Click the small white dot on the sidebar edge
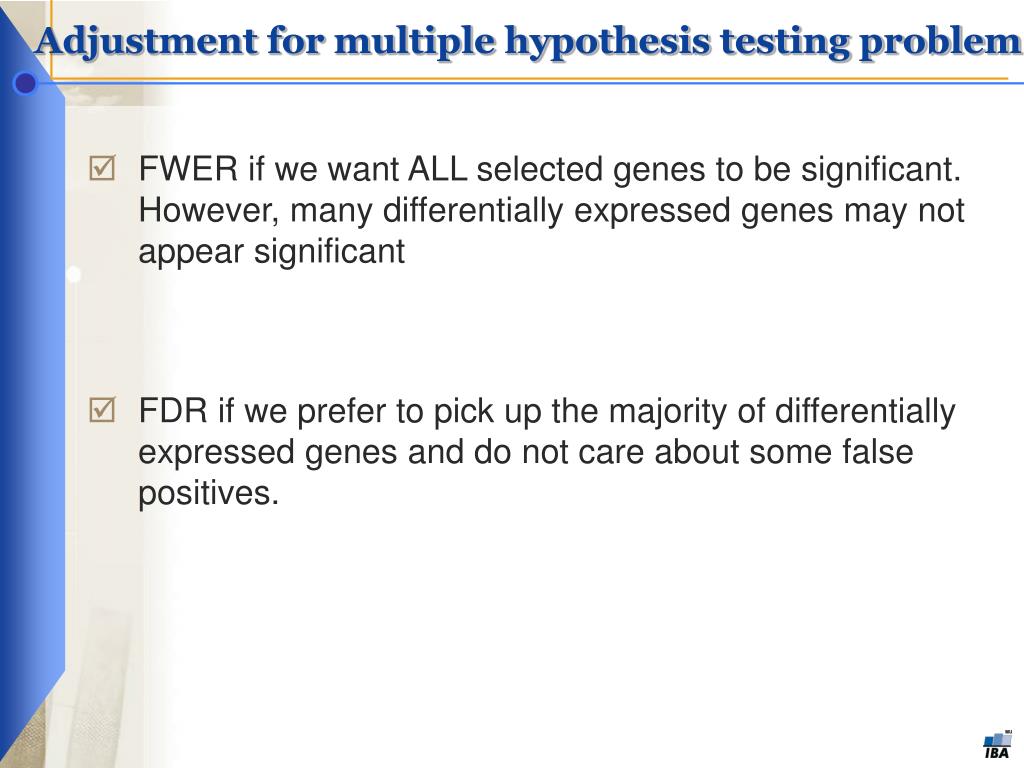Image resolution: width=1024 pixels, height=768 pixels. tap(73, 274)
